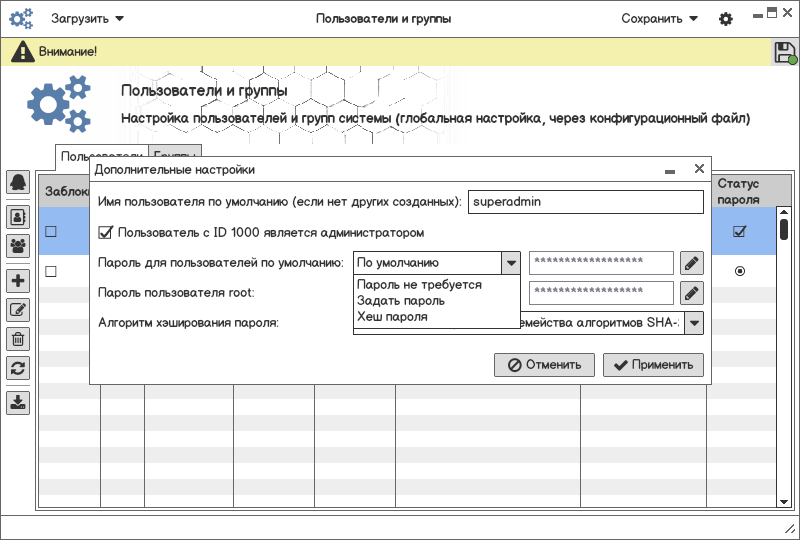The image size is (800, 540).
Task: Select the password status radio button
Action: pos(740,271)
